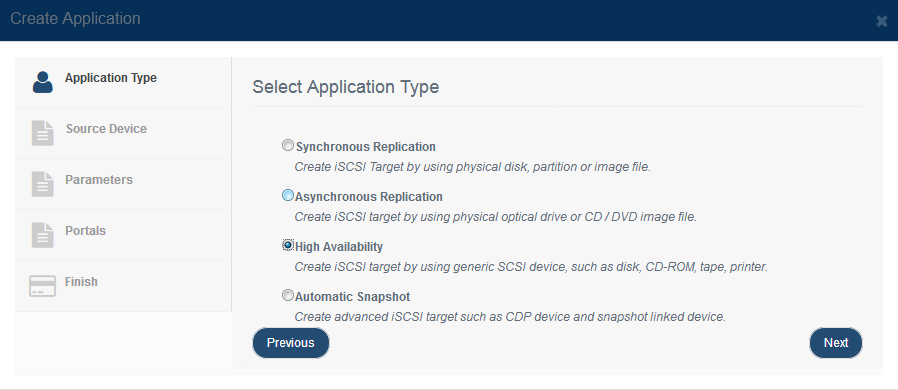Click the Parameters document icon

coord(43,184)
